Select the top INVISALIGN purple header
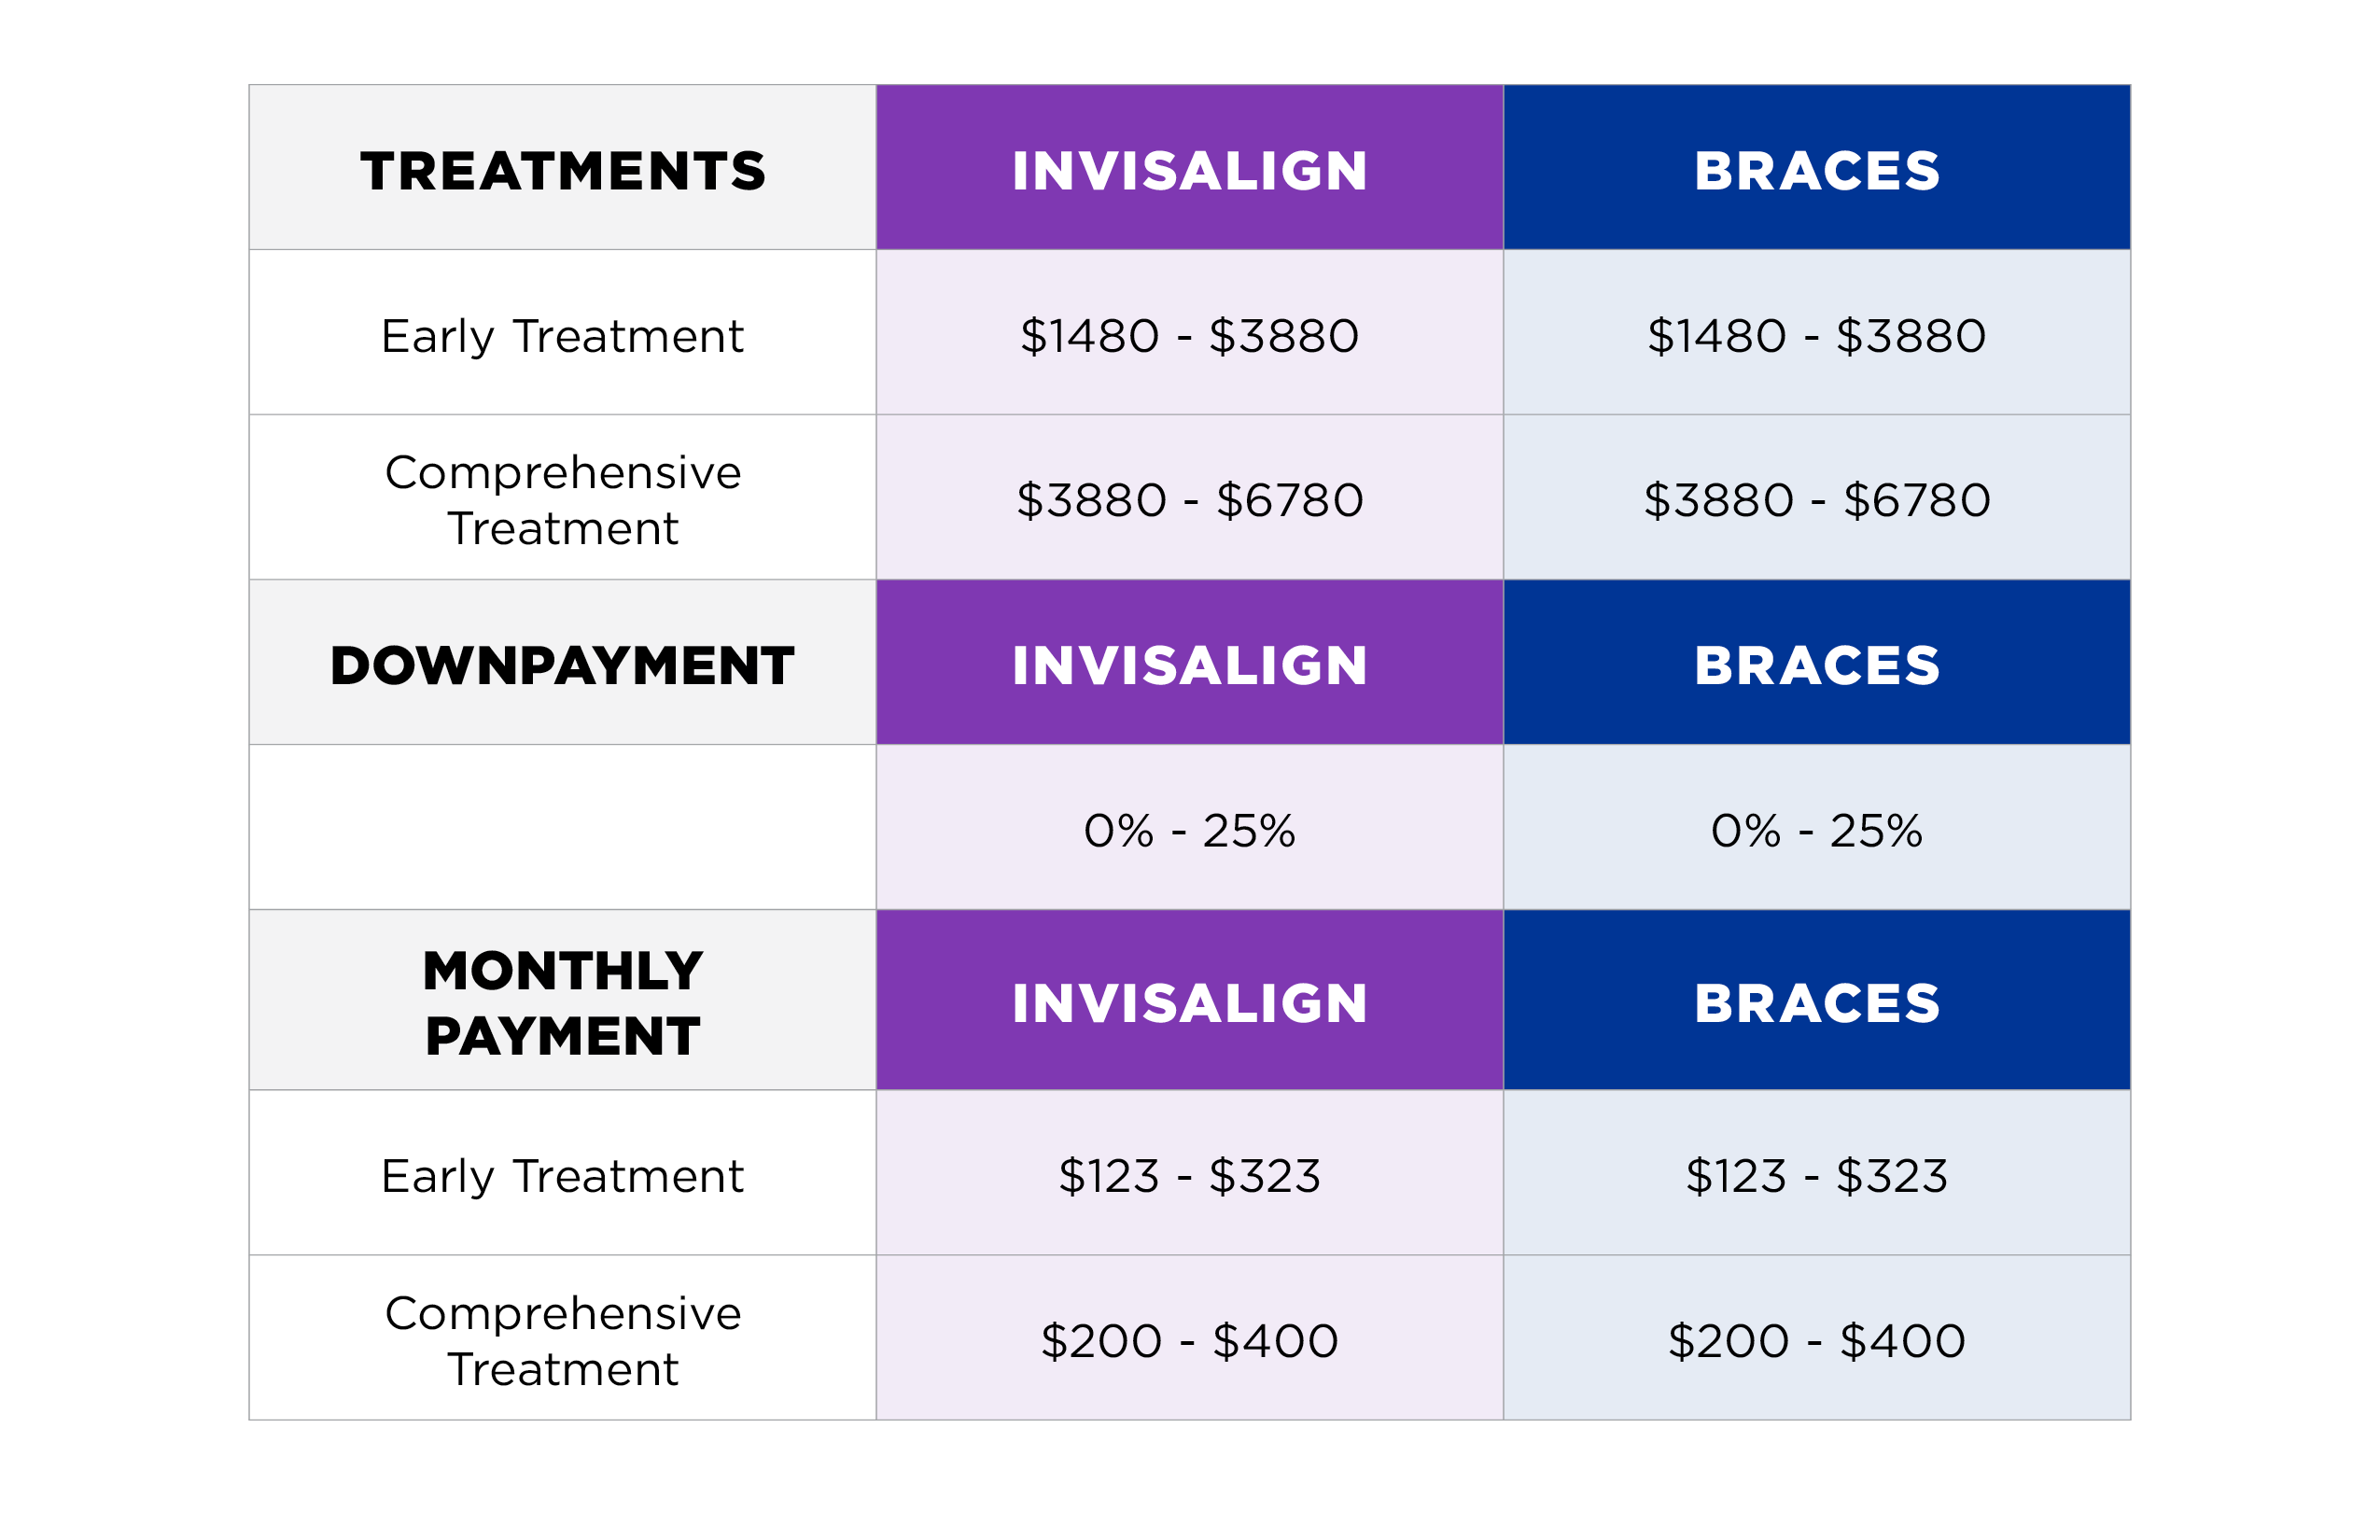2380x1540 pixels. click(1190, 167)
